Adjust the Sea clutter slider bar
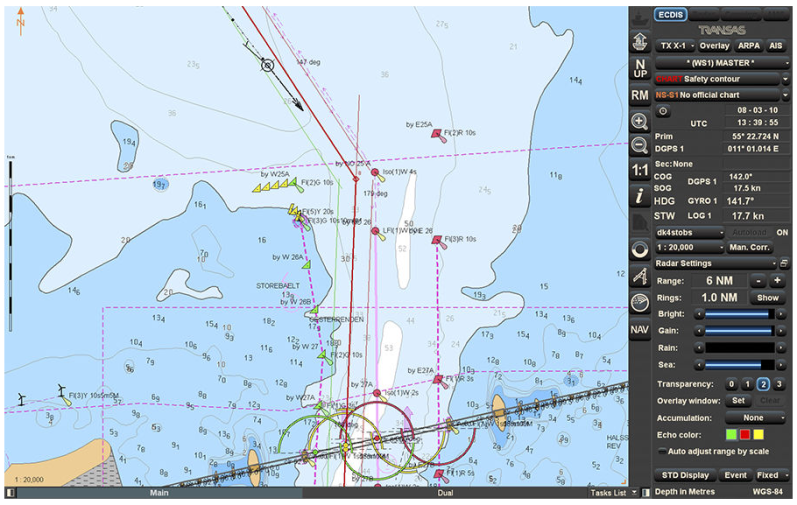Image resolution: width=797 pixels, height=505 pixels. click(740, 365)
